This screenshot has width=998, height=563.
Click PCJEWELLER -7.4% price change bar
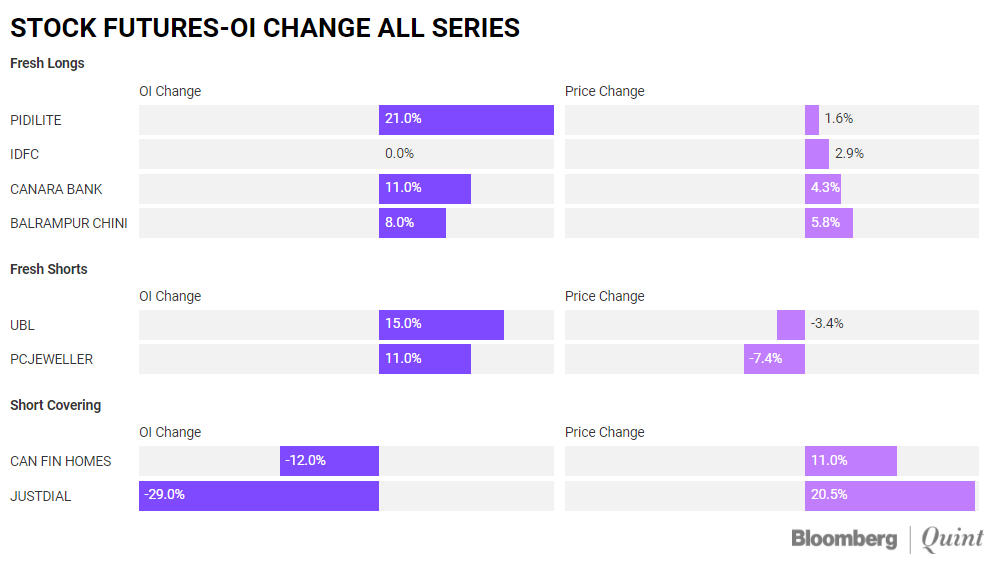pos(774,359)
